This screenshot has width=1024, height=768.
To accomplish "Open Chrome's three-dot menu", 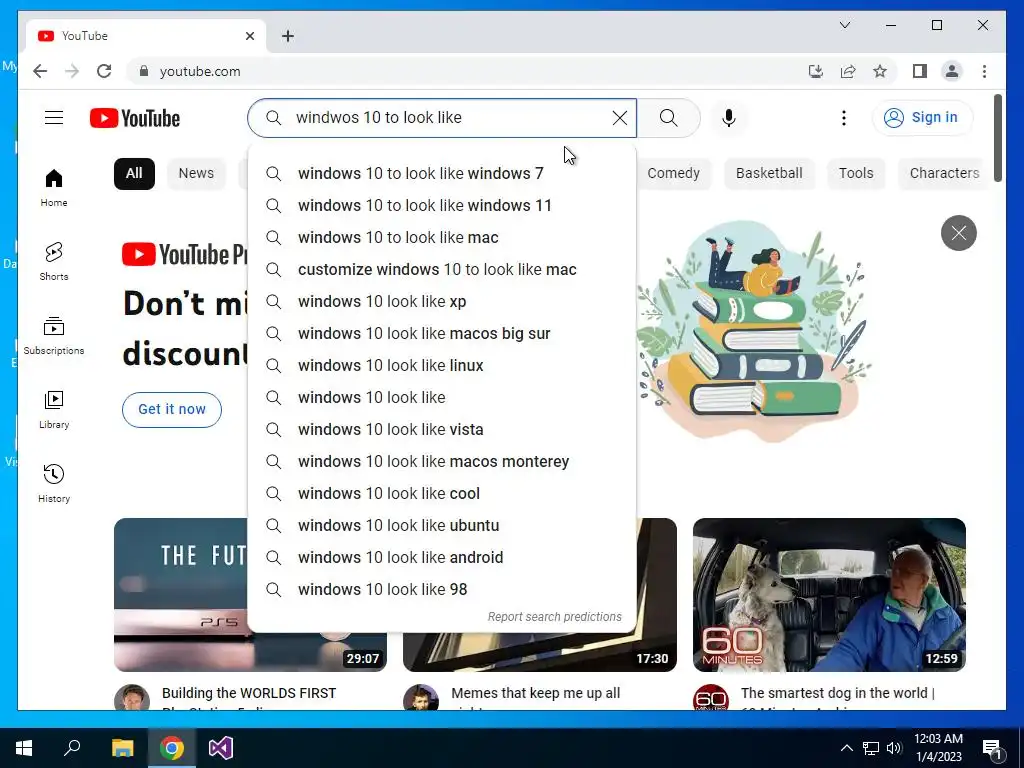I will [x=984, y=71].
